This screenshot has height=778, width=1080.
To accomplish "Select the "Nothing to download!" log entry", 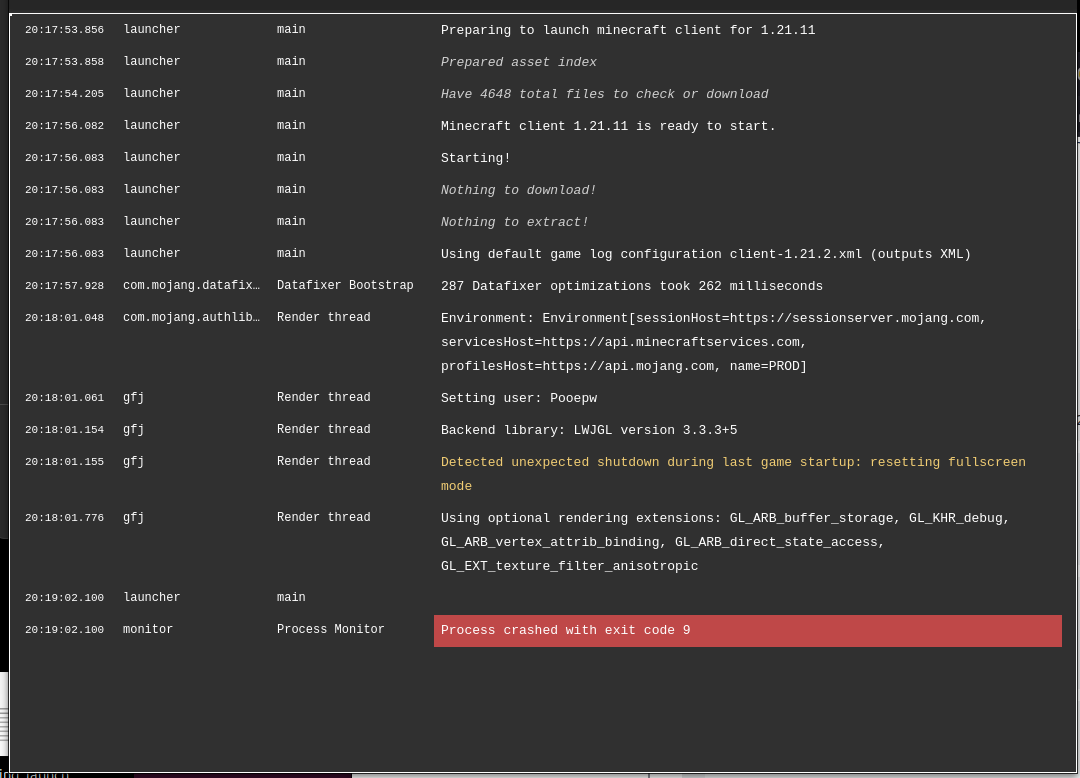I will click(x=519, y=190).
